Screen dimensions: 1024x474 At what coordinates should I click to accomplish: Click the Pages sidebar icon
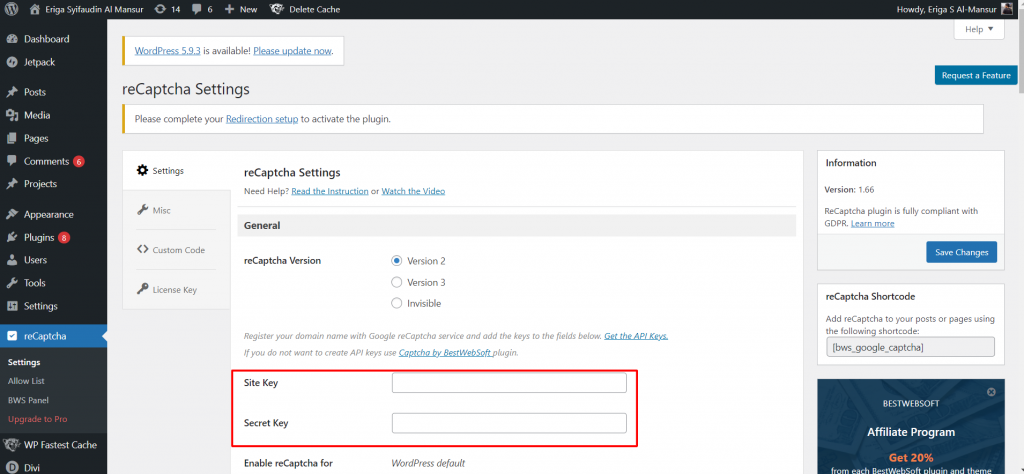click(x=12, y=138)
